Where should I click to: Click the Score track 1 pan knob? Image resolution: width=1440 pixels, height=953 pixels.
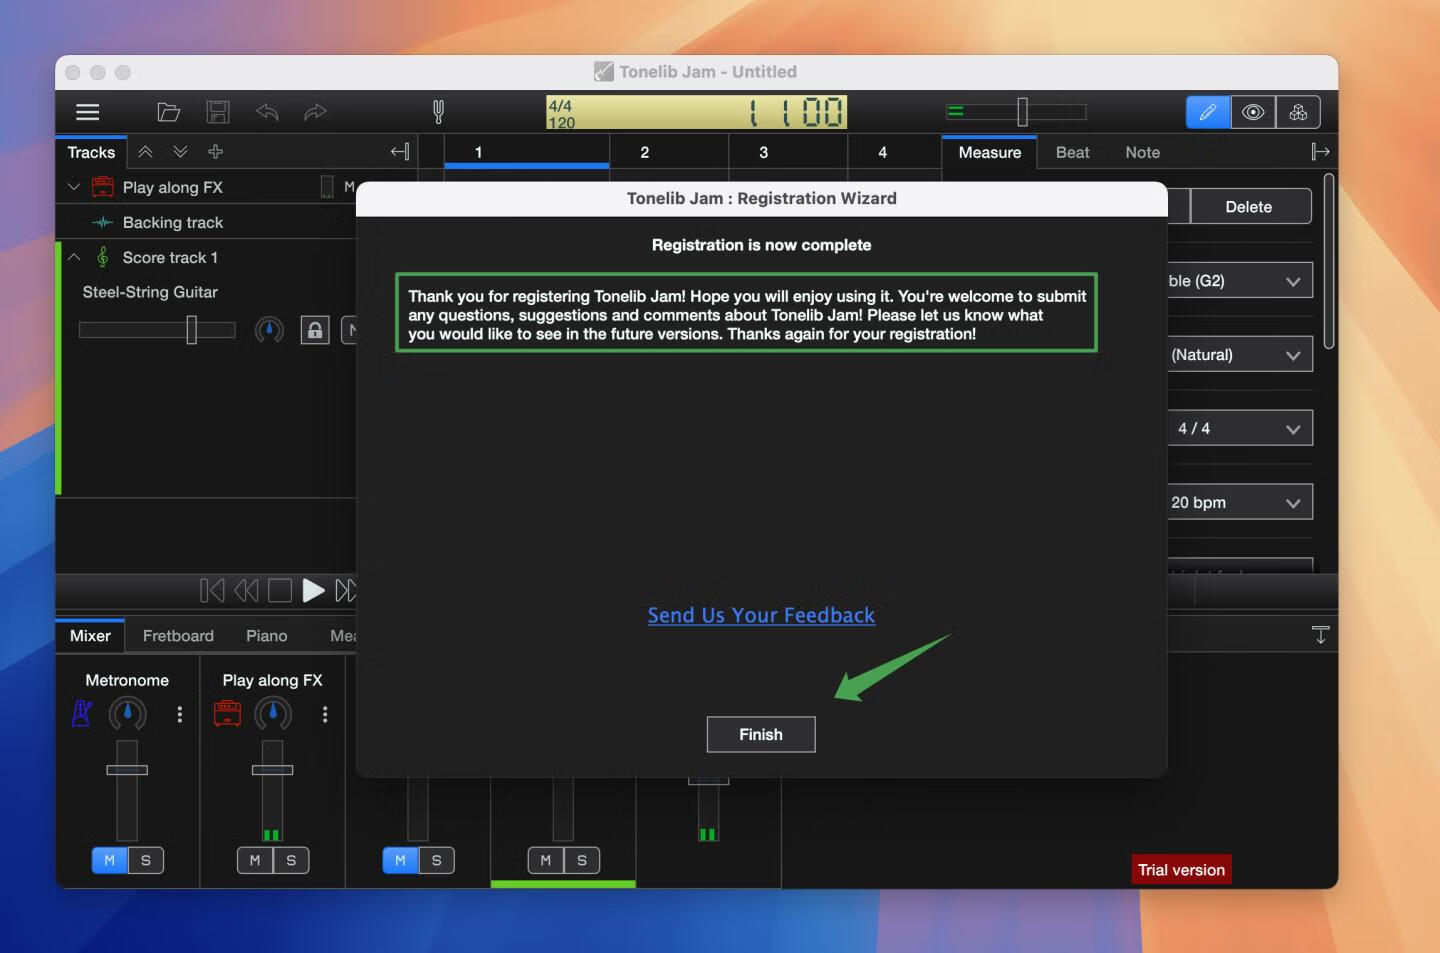click(269, 329)
